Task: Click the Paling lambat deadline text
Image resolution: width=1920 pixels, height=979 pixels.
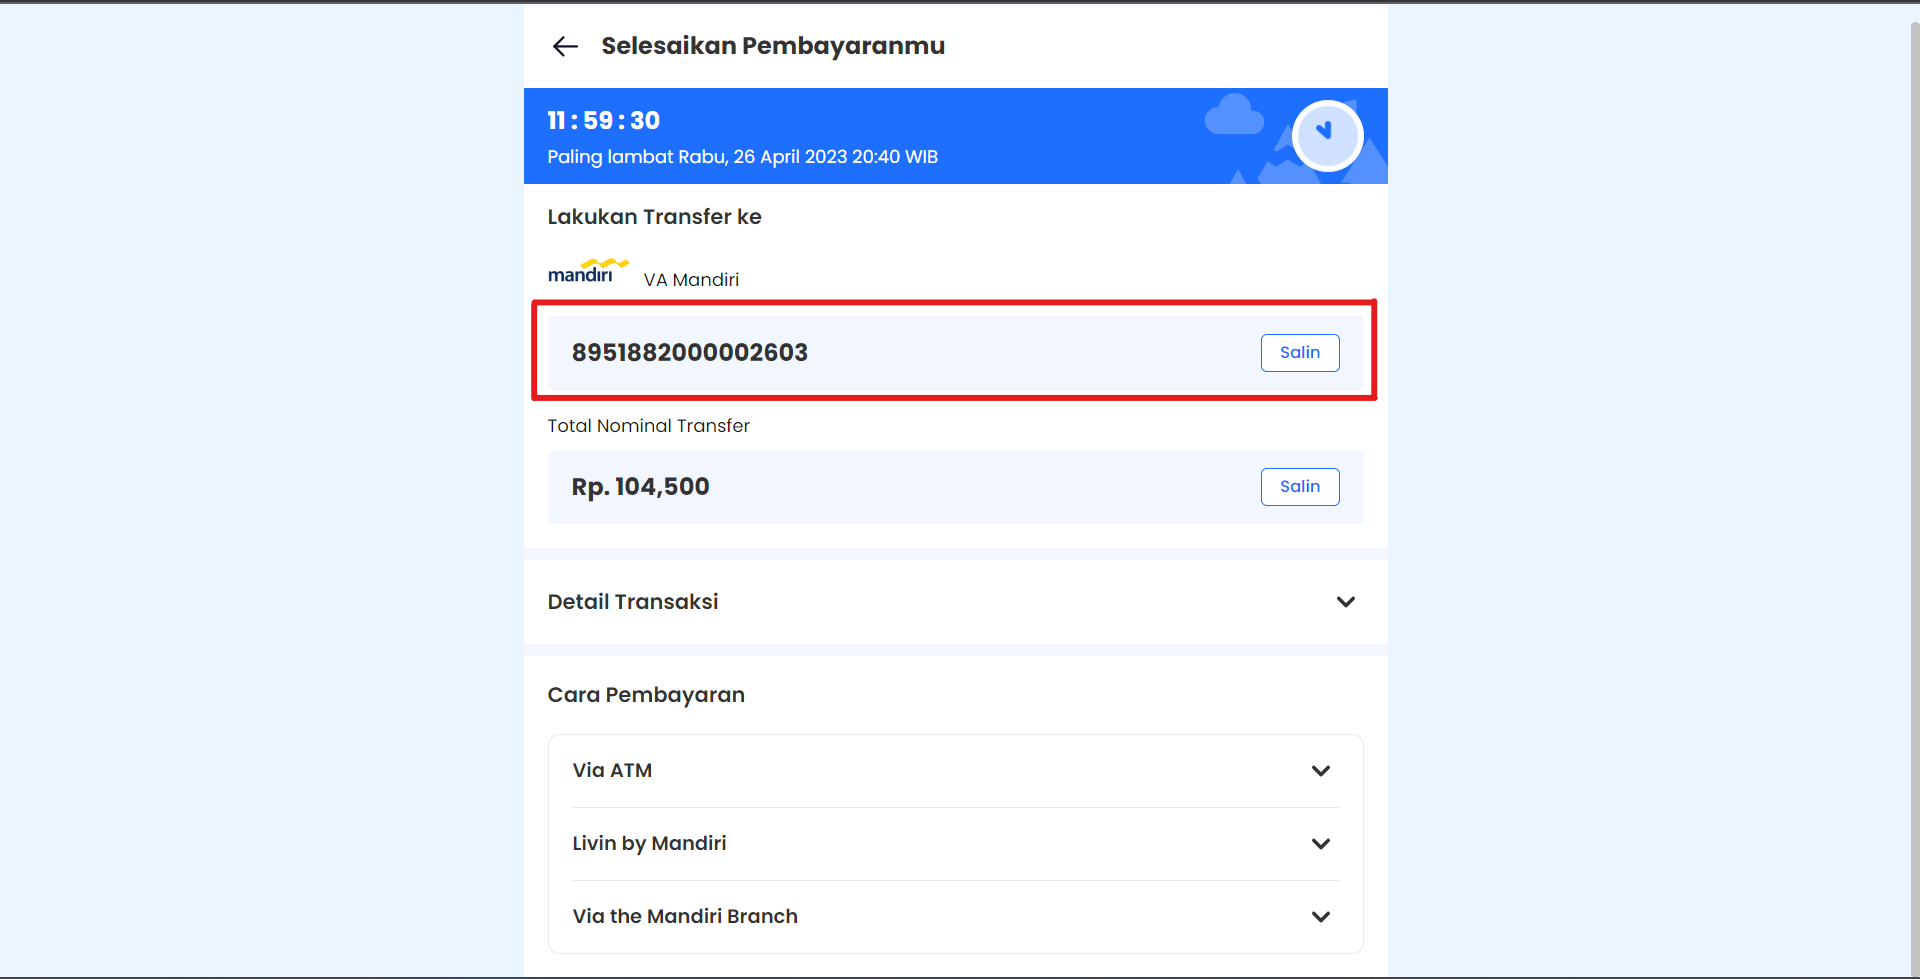Action: click(x=742, y=157)
